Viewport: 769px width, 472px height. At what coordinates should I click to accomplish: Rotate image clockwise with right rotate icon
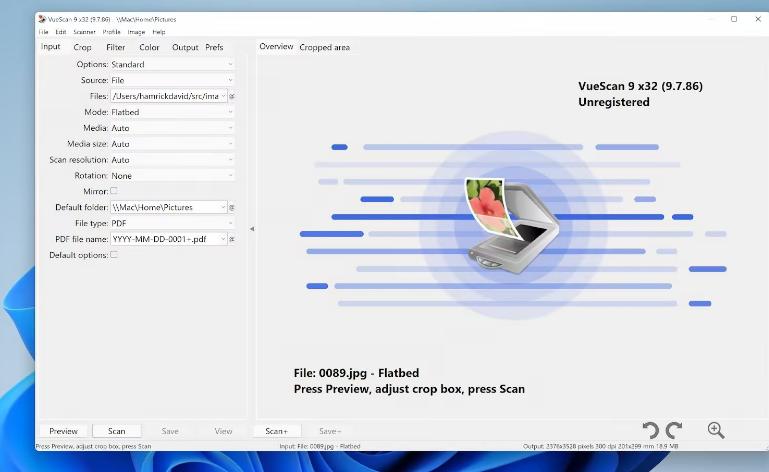[674, 430]
